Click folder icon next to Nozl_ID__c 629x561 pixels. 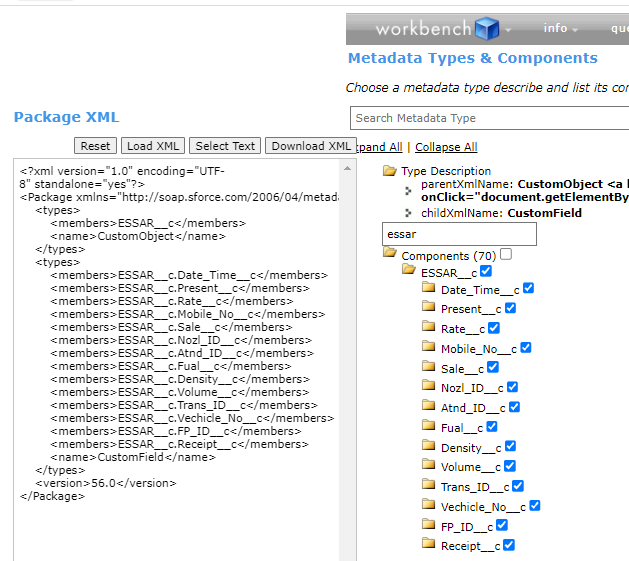click(428, 386)
